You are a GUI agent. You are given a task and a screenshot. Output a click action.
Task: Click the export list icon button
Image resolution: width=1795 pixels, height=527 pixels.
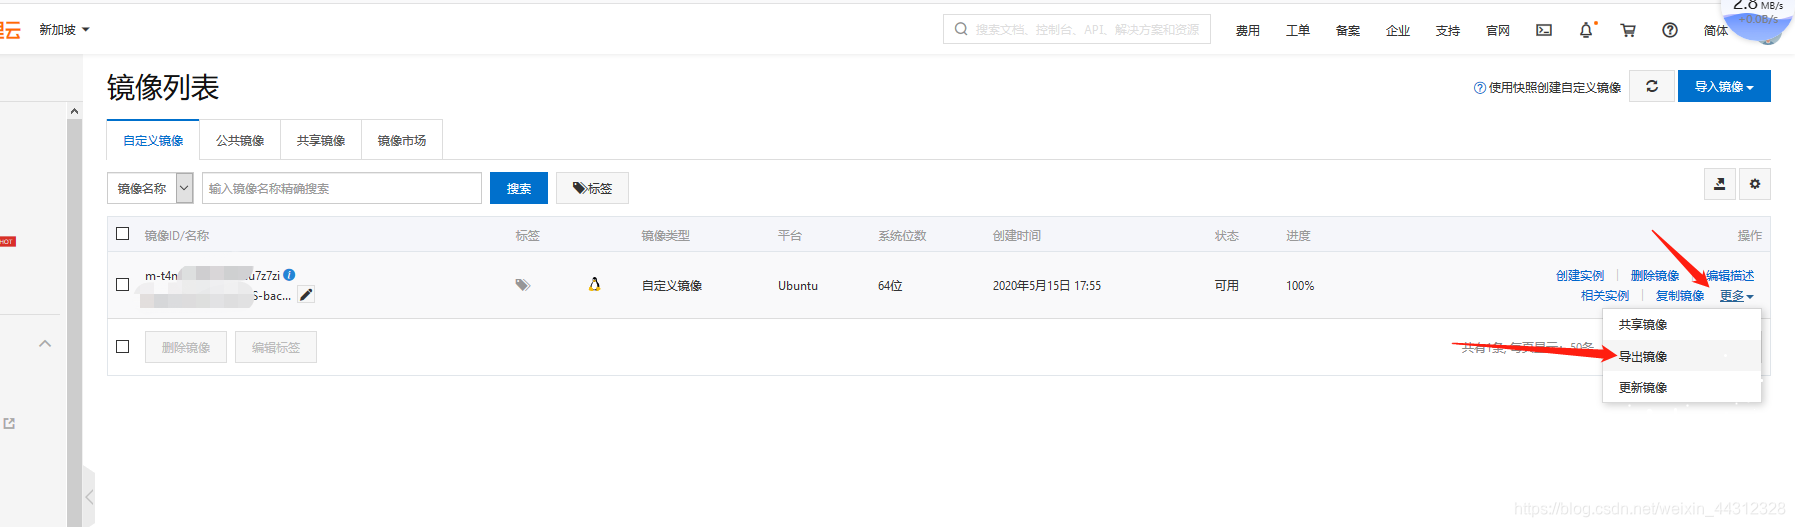coord(1720,184)
